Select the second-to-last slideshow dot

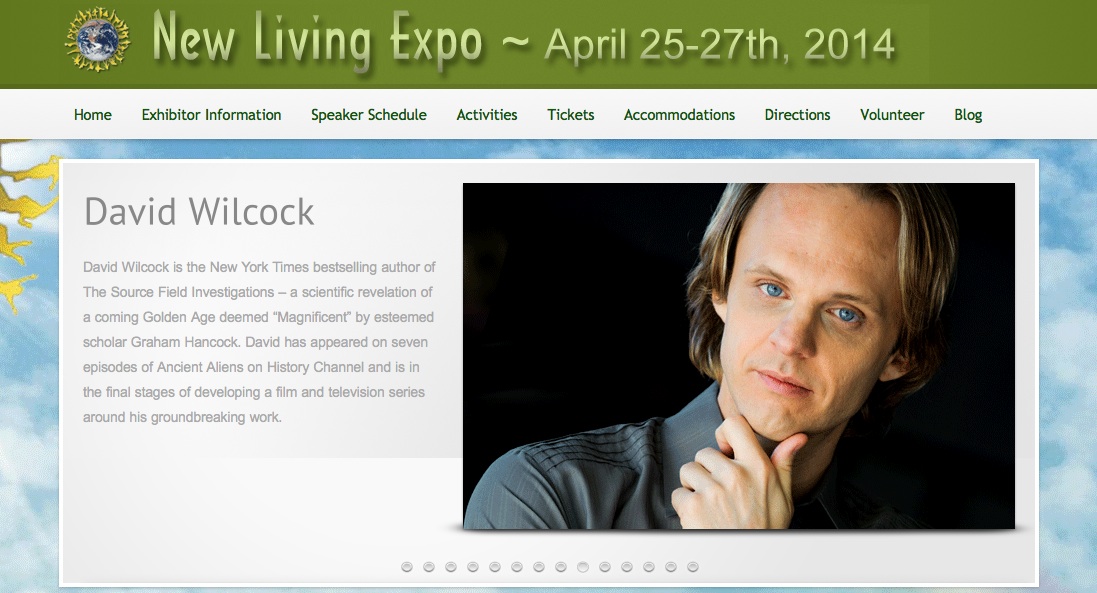(671, 566)
